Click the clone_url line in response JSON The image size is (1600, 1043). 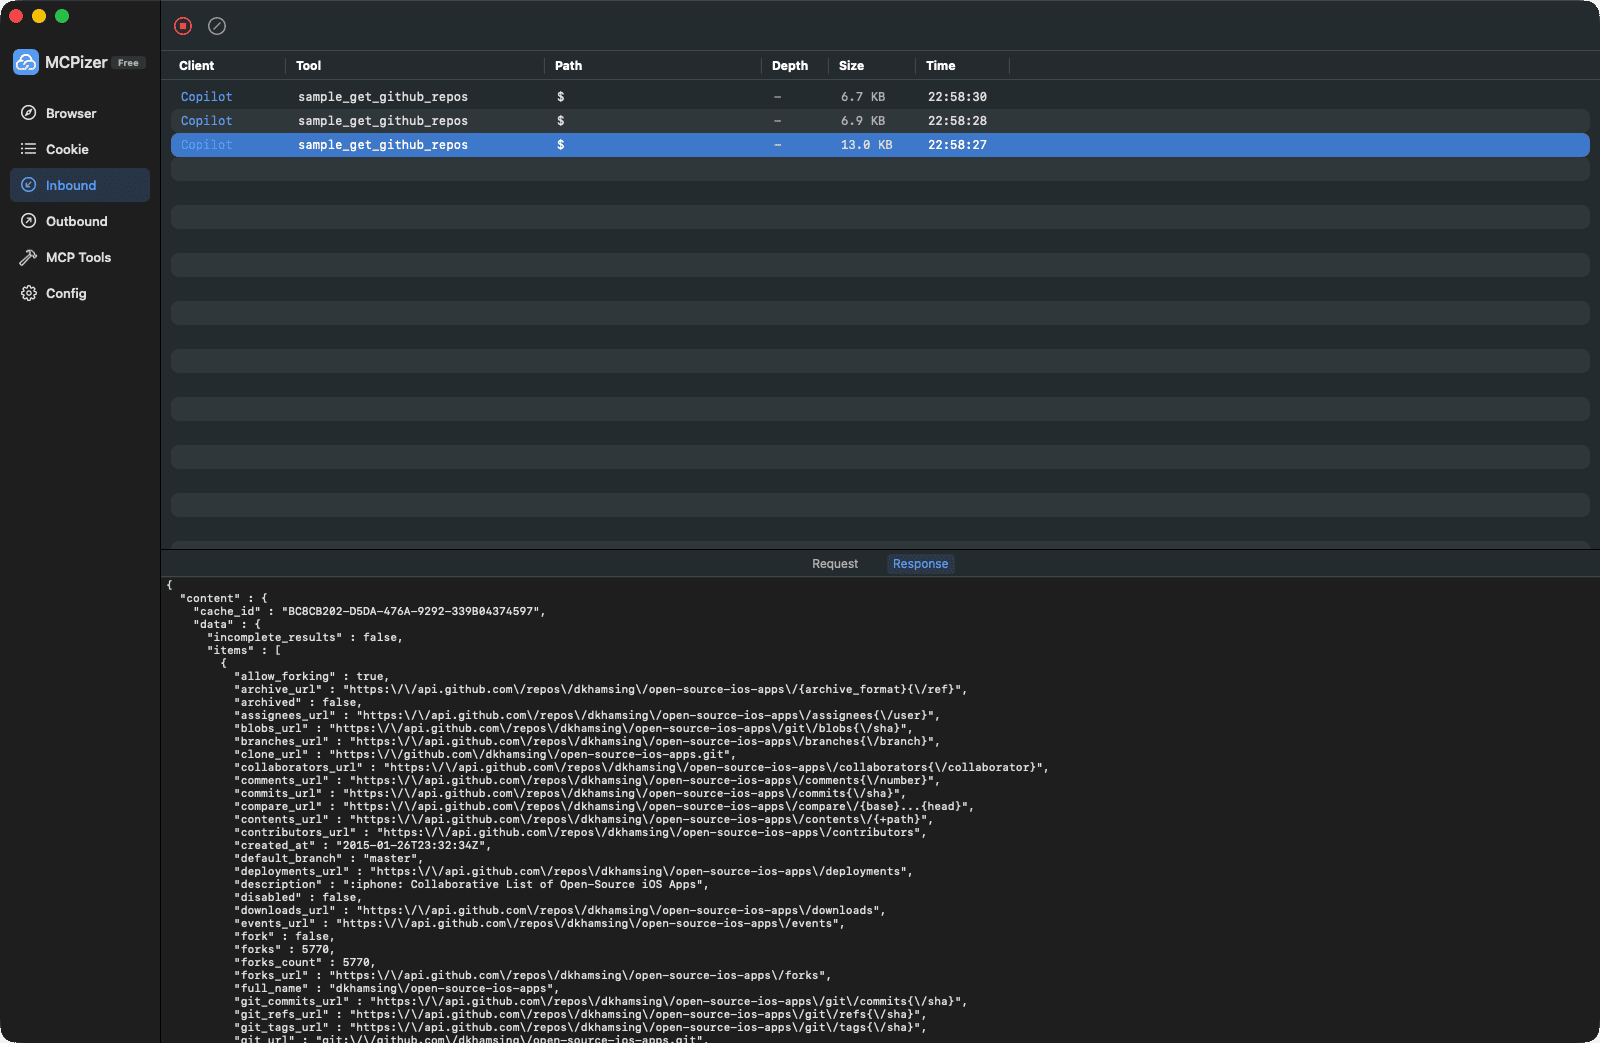tap(485, 754)
